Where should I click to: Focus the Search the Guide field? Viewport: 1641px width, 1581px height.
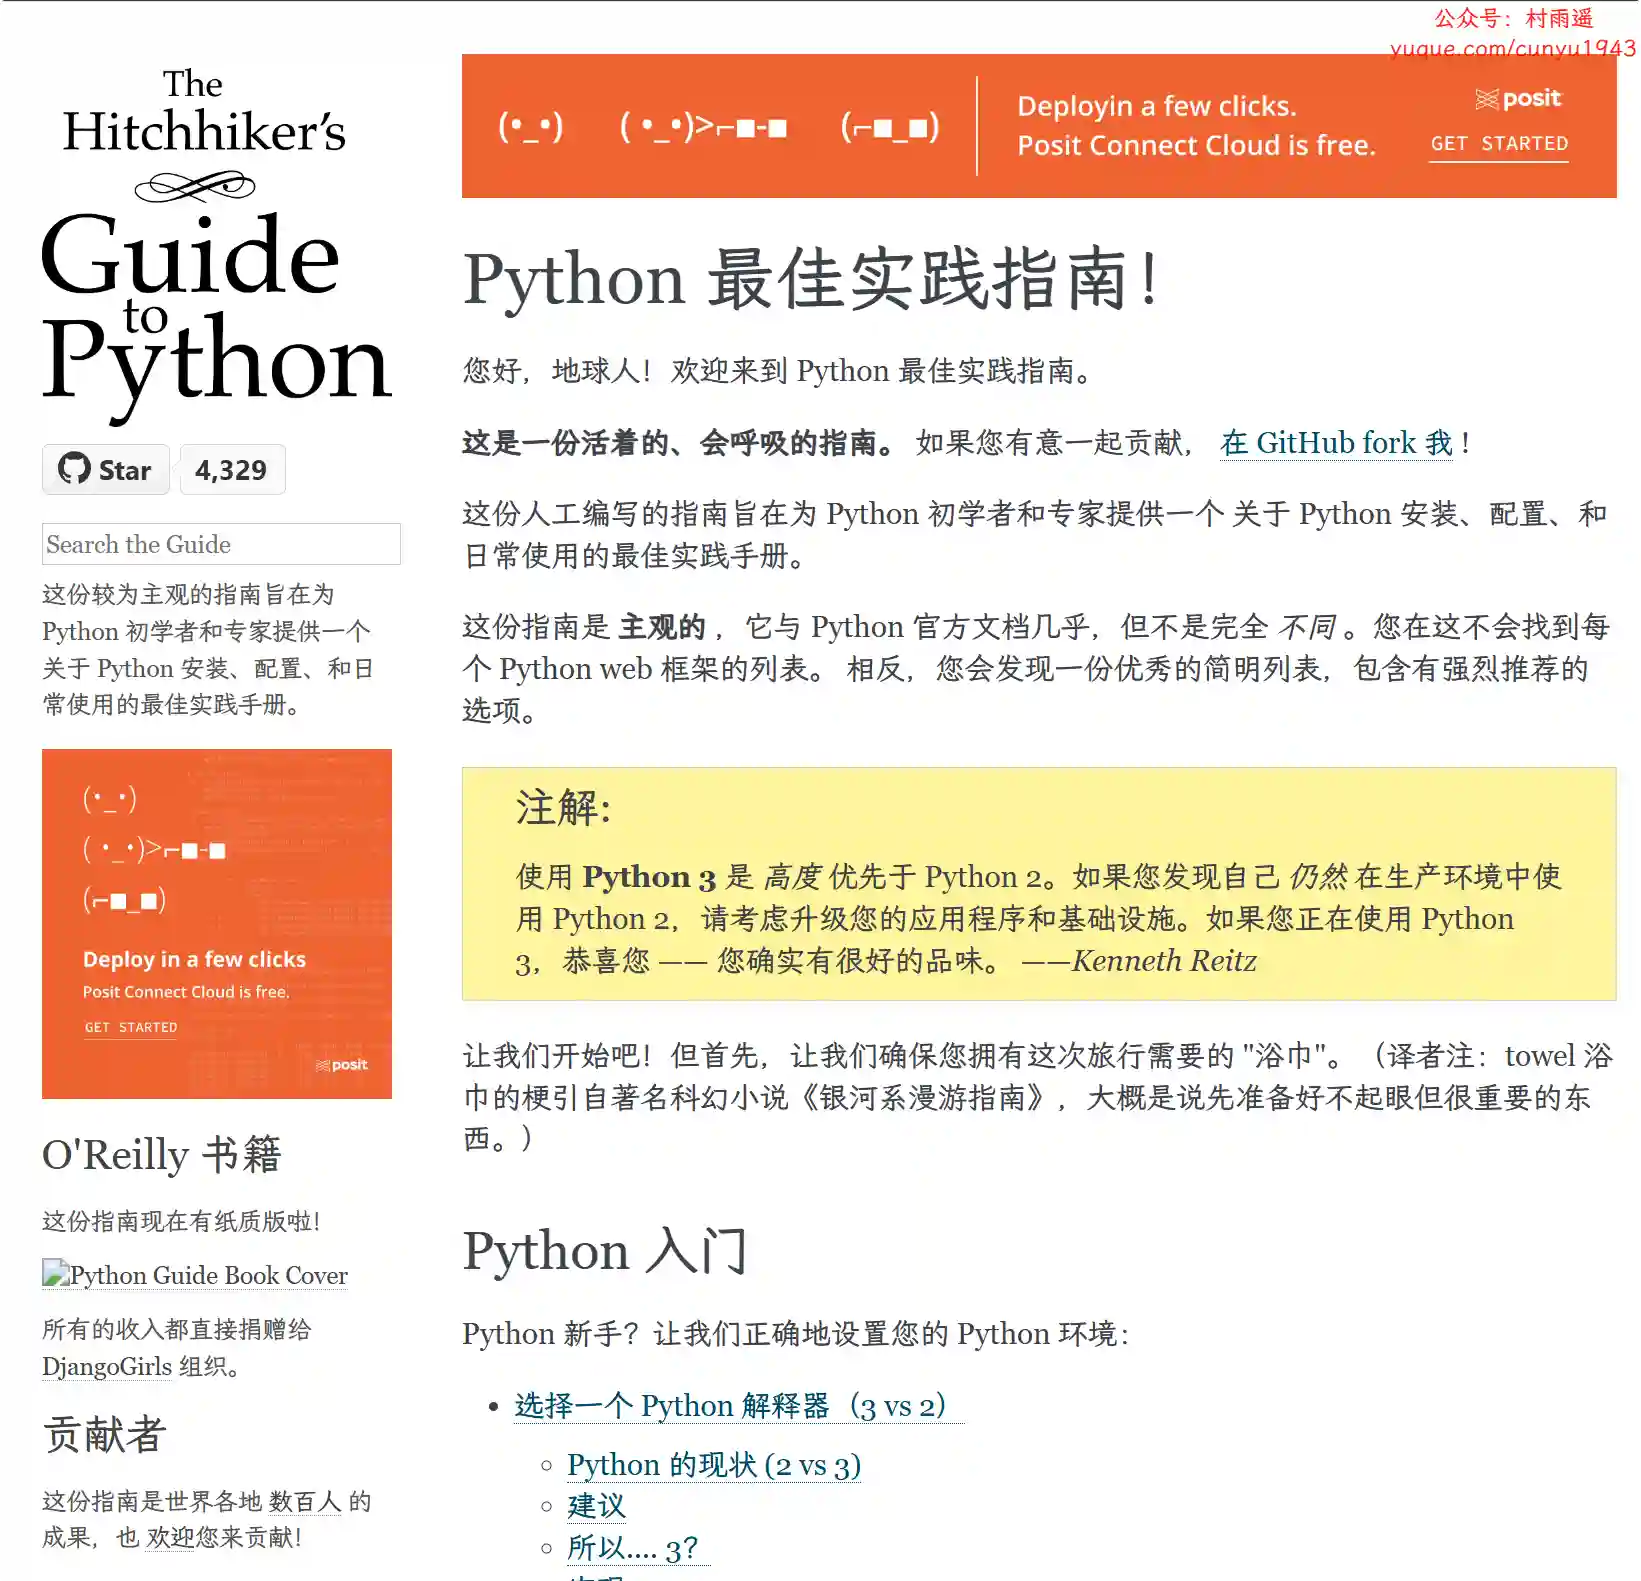[221, 544]
